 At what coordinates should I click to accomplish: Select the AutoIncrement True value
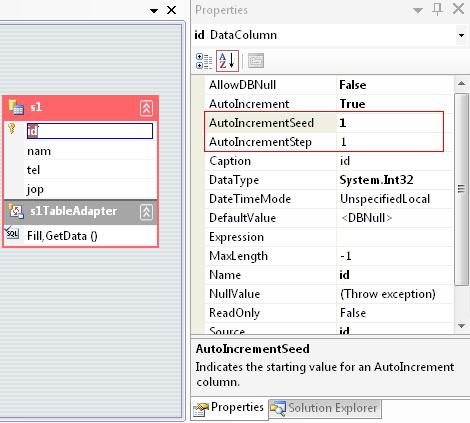[x=394, y=104]
